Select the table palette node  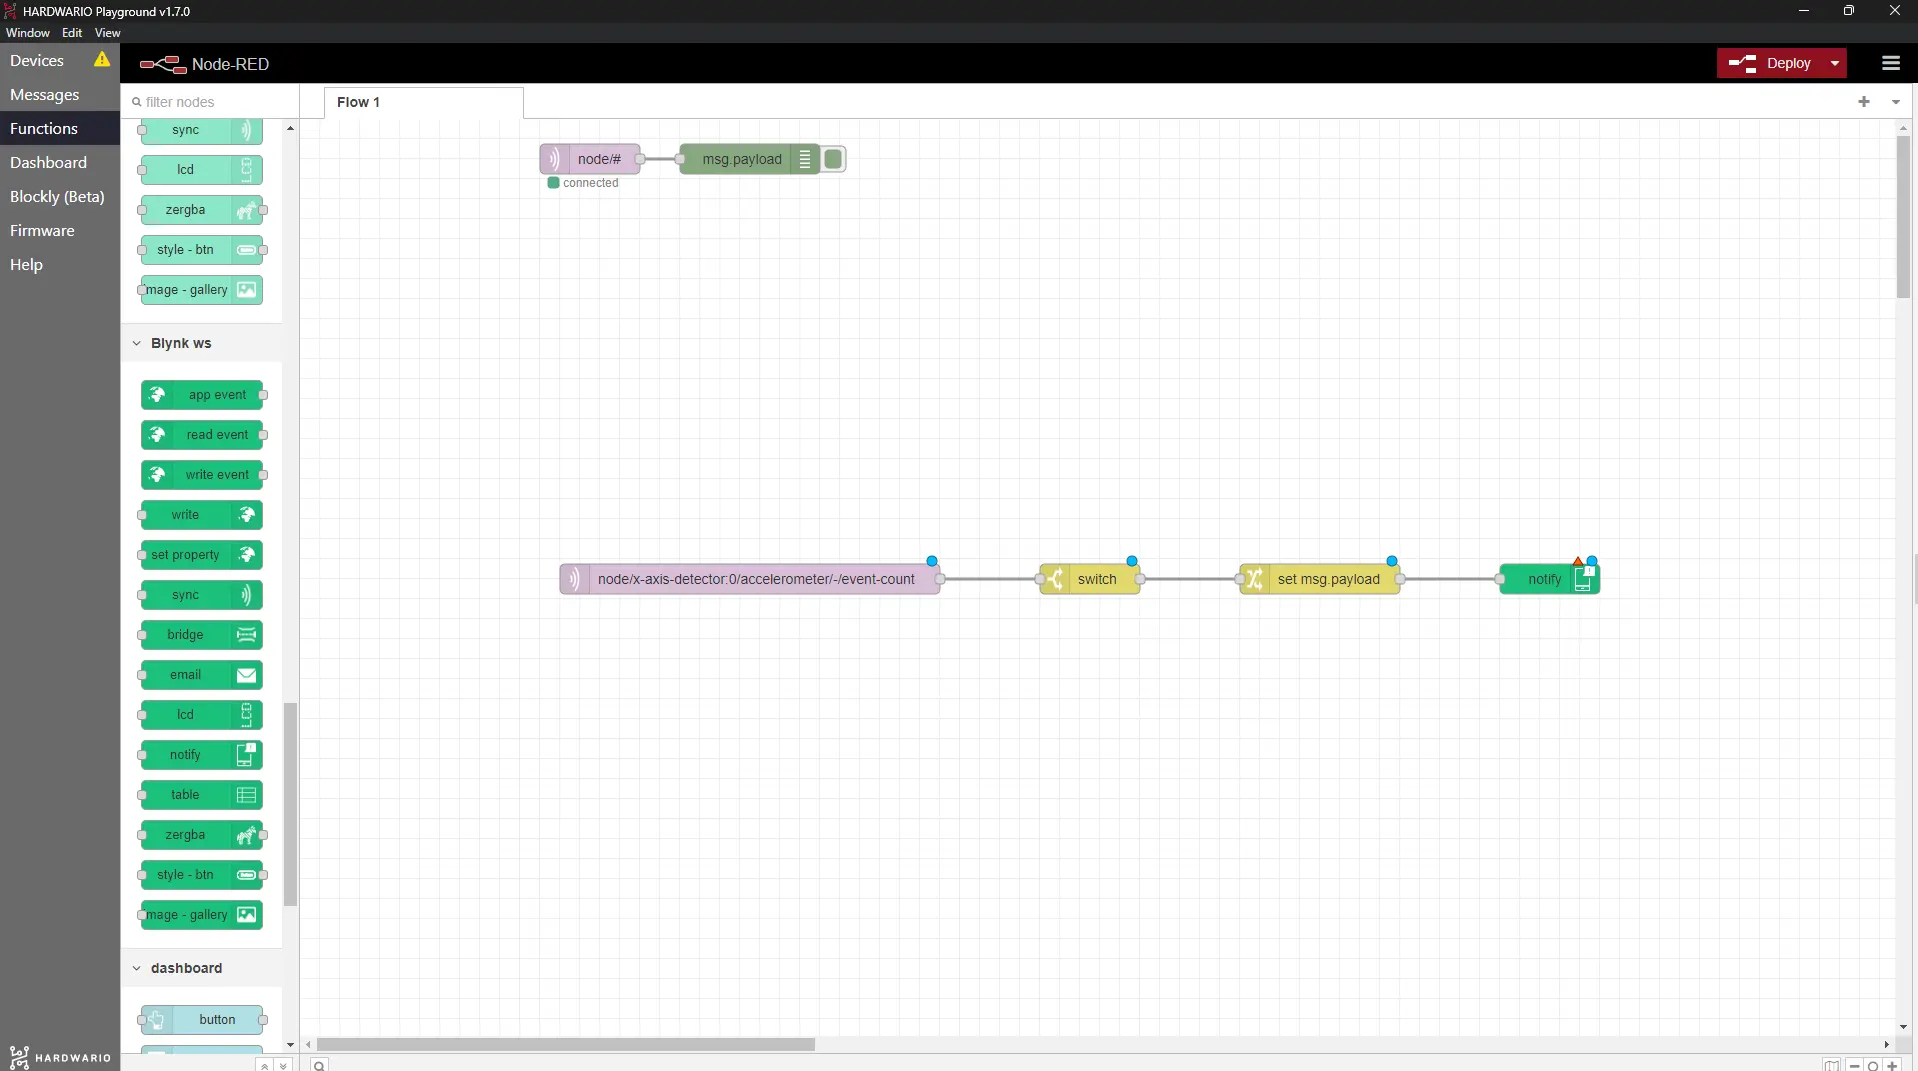(202, 795)
